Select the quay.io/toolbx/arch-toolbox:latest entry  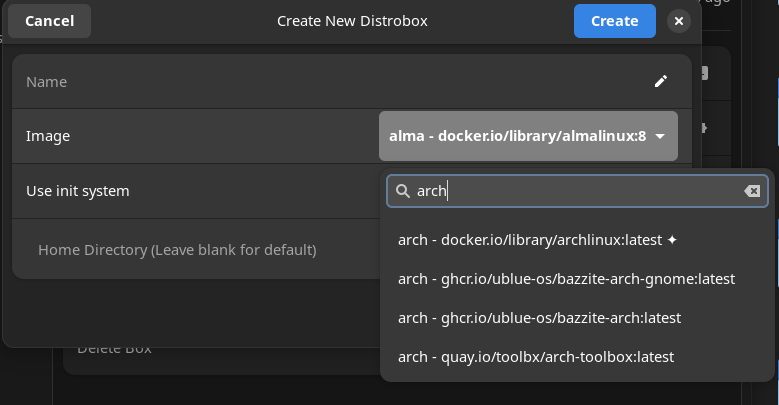point(536,357)
